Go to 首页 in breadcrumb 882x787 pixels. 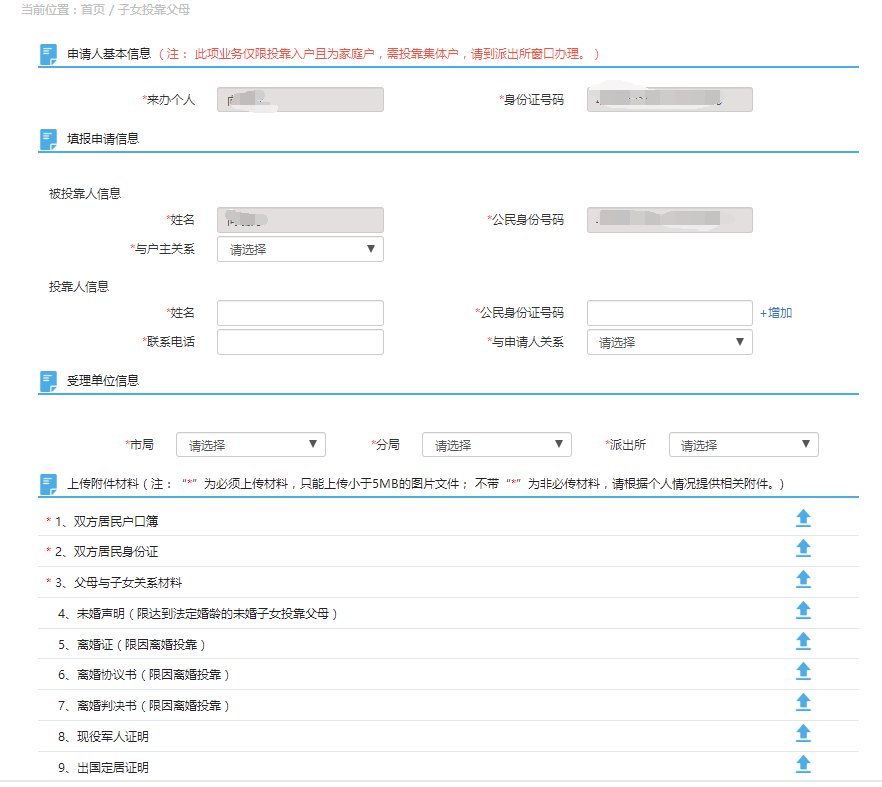click(x=93, y=10)
